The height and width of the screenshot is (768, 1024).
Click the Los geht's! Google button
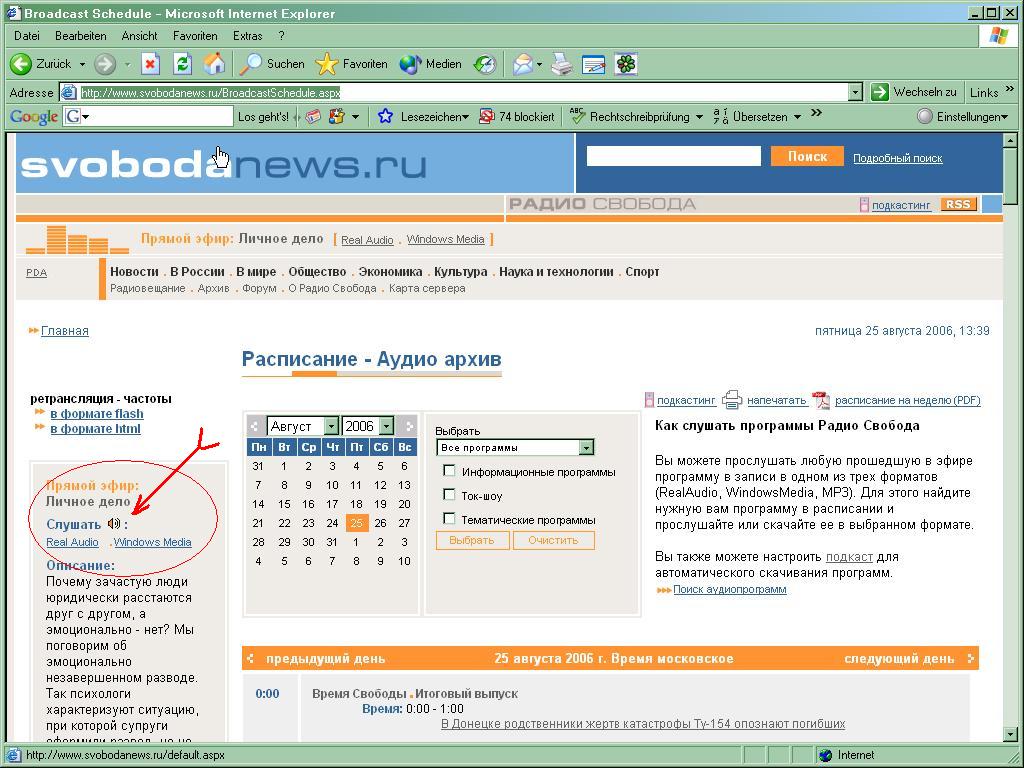pyautogui.click(x=263, y=117)
